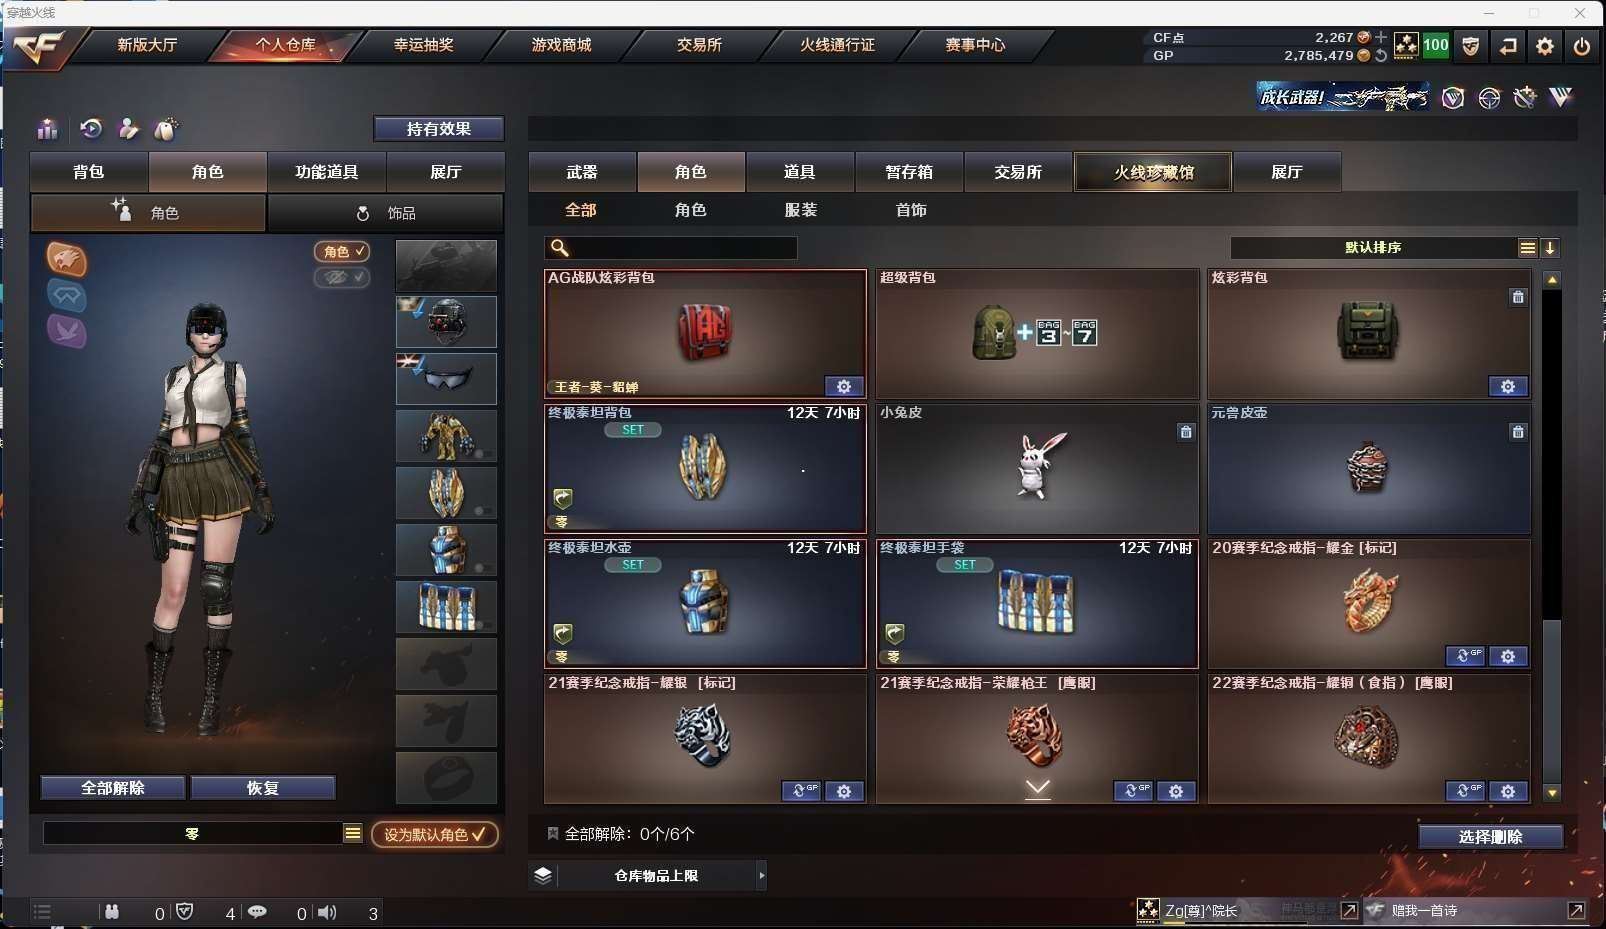The image size is (1606, 929).
Task: Toggle 设为默认角色 checkbox button
Action: point(435,834)
